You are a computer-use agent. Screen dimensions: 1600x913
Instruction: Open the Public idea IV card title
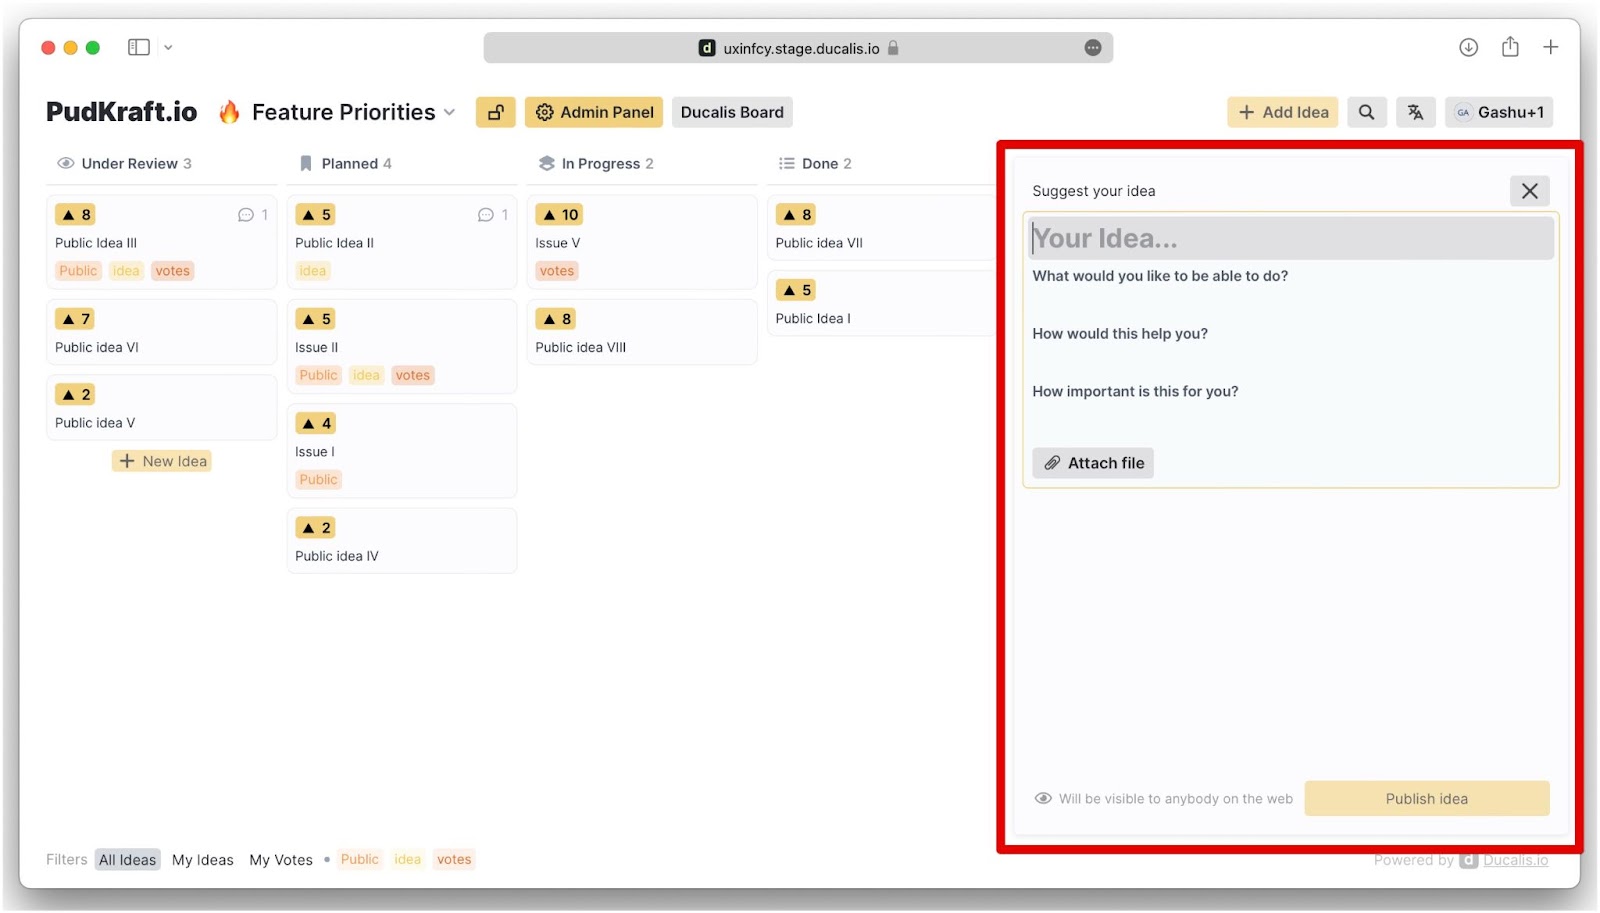click(x=337, y=557)
